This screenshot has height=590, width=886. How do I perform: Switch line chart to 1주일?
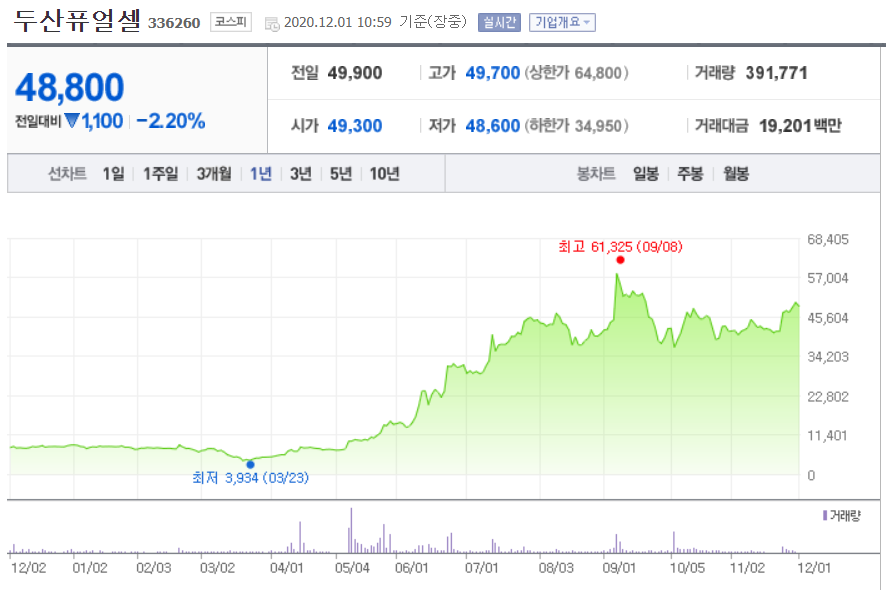coord(160,174)
